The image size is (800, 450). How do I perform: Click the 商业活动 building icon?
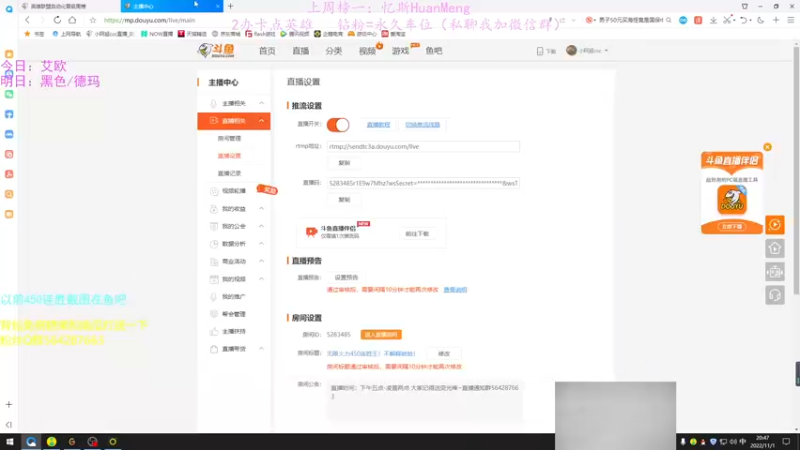pyautogui.click(x=214, y=261)
